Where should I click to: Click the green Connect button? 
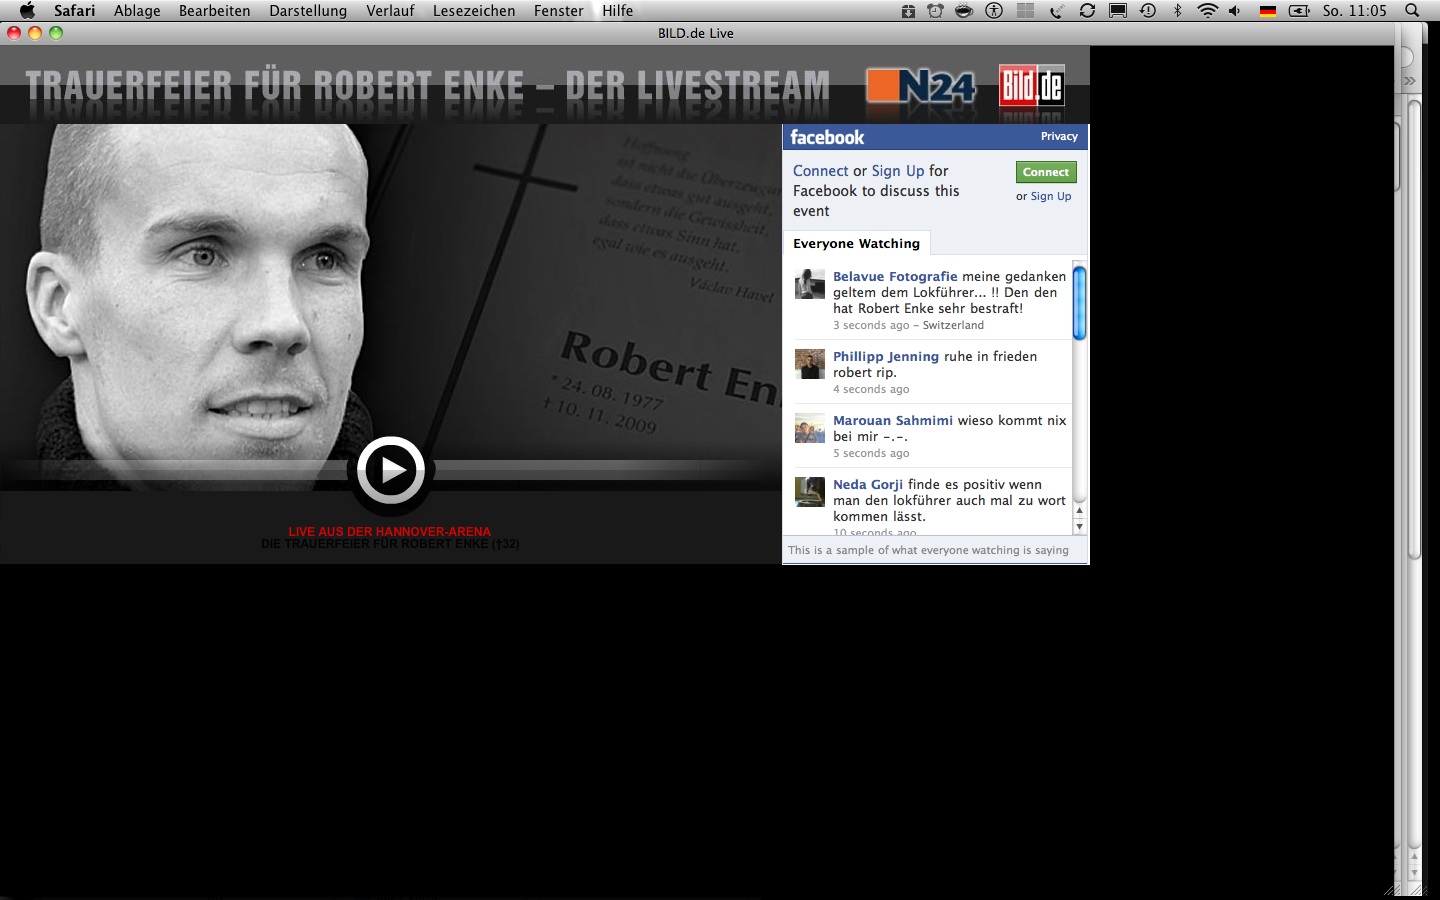pyautogui.click(x=1045, y=172)
